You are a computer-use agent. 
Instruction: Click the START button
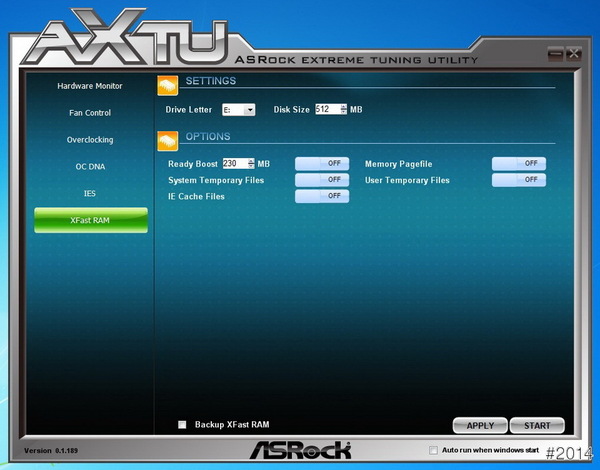[537, 425]
